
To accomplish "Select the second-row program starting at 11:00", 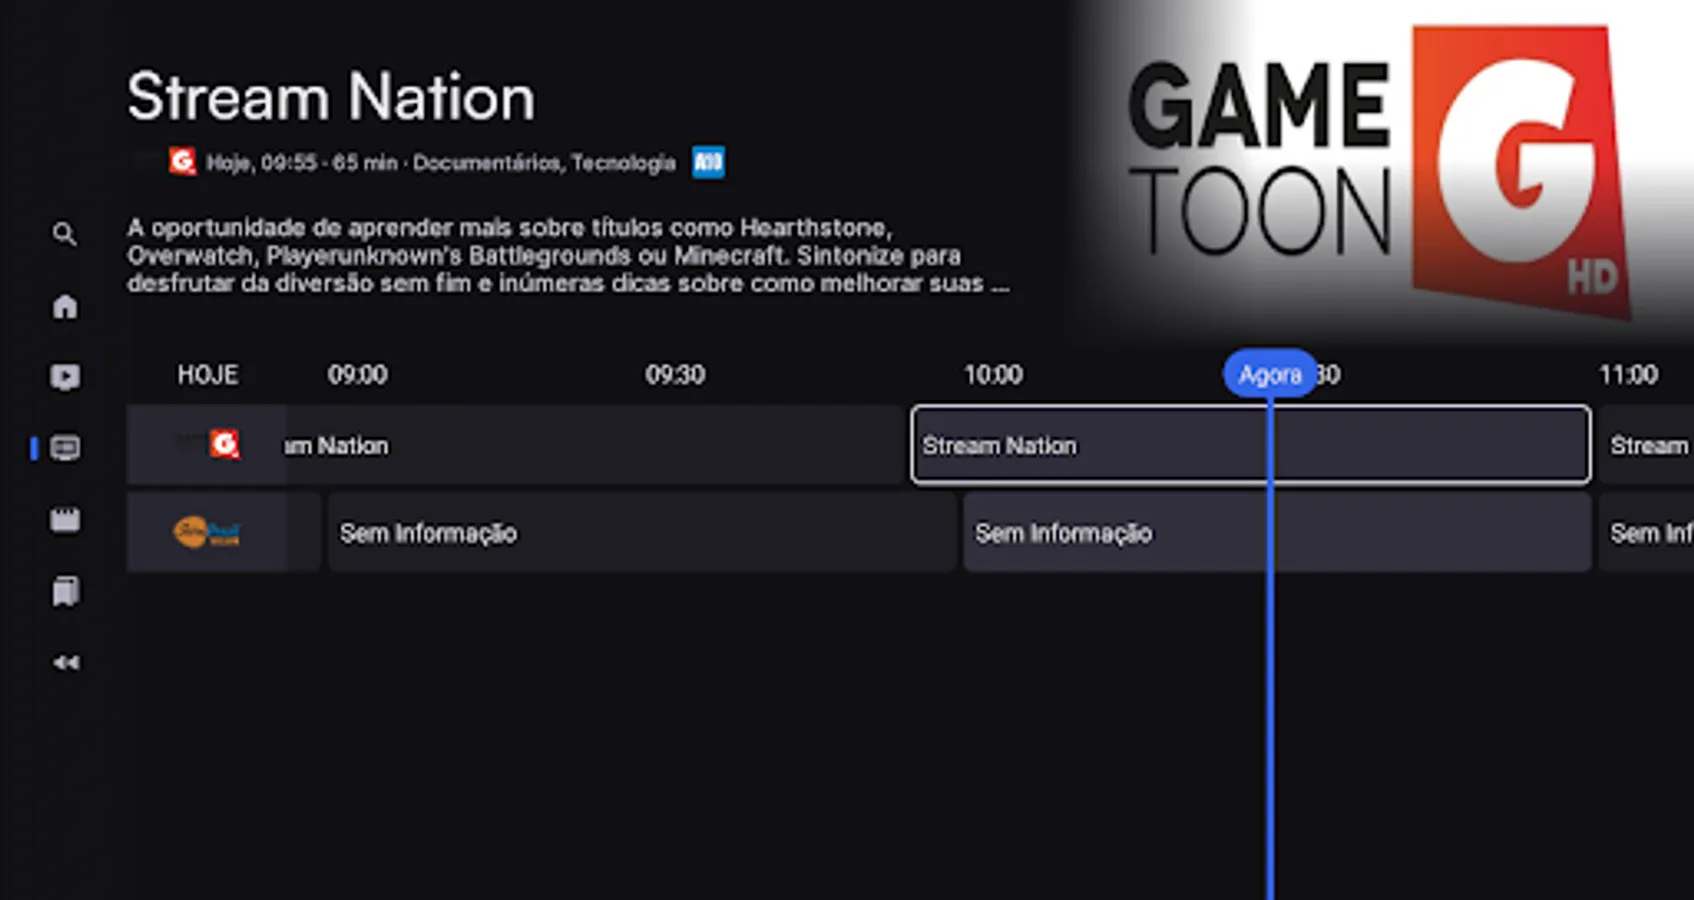I will point(1646,532).
